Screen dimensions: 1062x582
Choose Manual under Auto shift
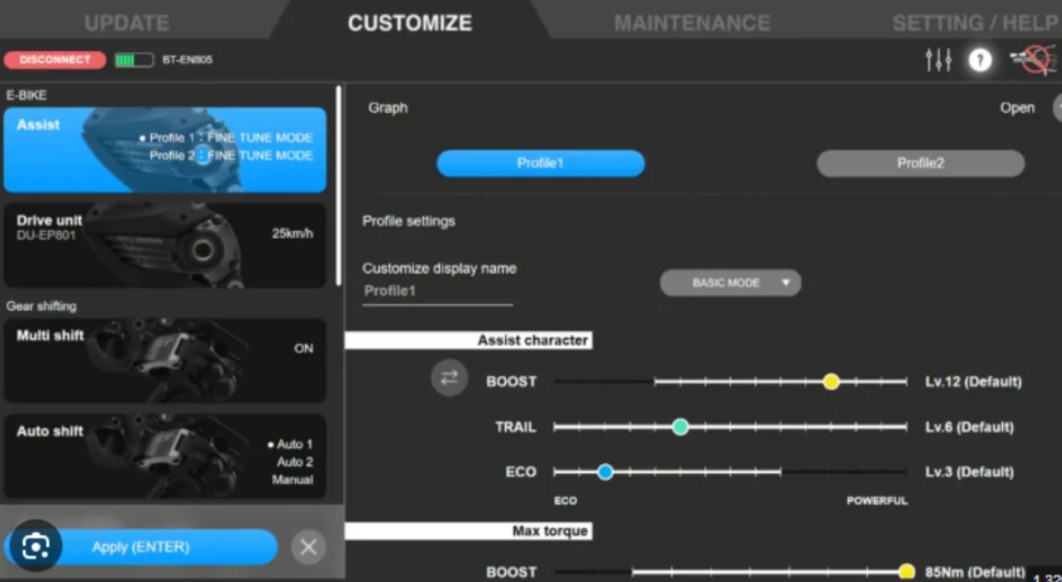pyautogui.click(x=292, y=480)
